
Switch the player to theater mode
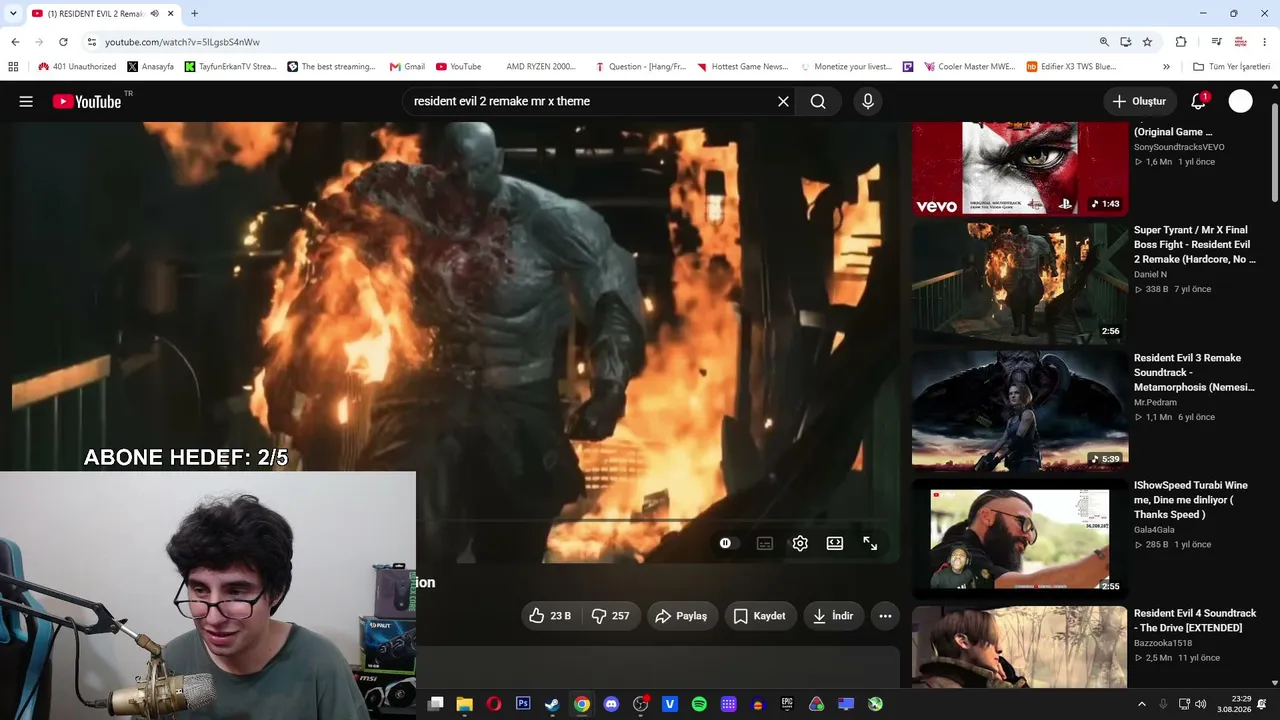[835, 543]
